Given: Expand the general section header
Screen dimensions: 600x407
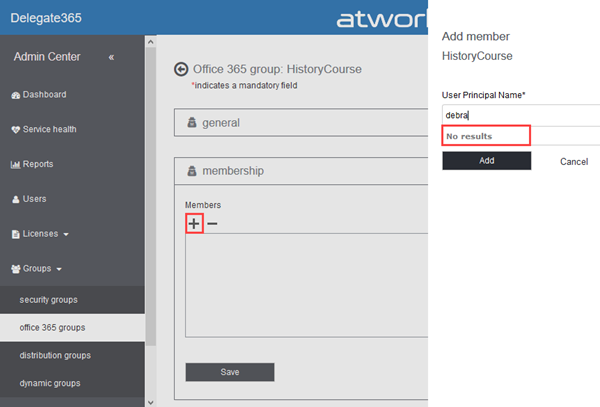Looking at the screenshot, I should 301,122.
